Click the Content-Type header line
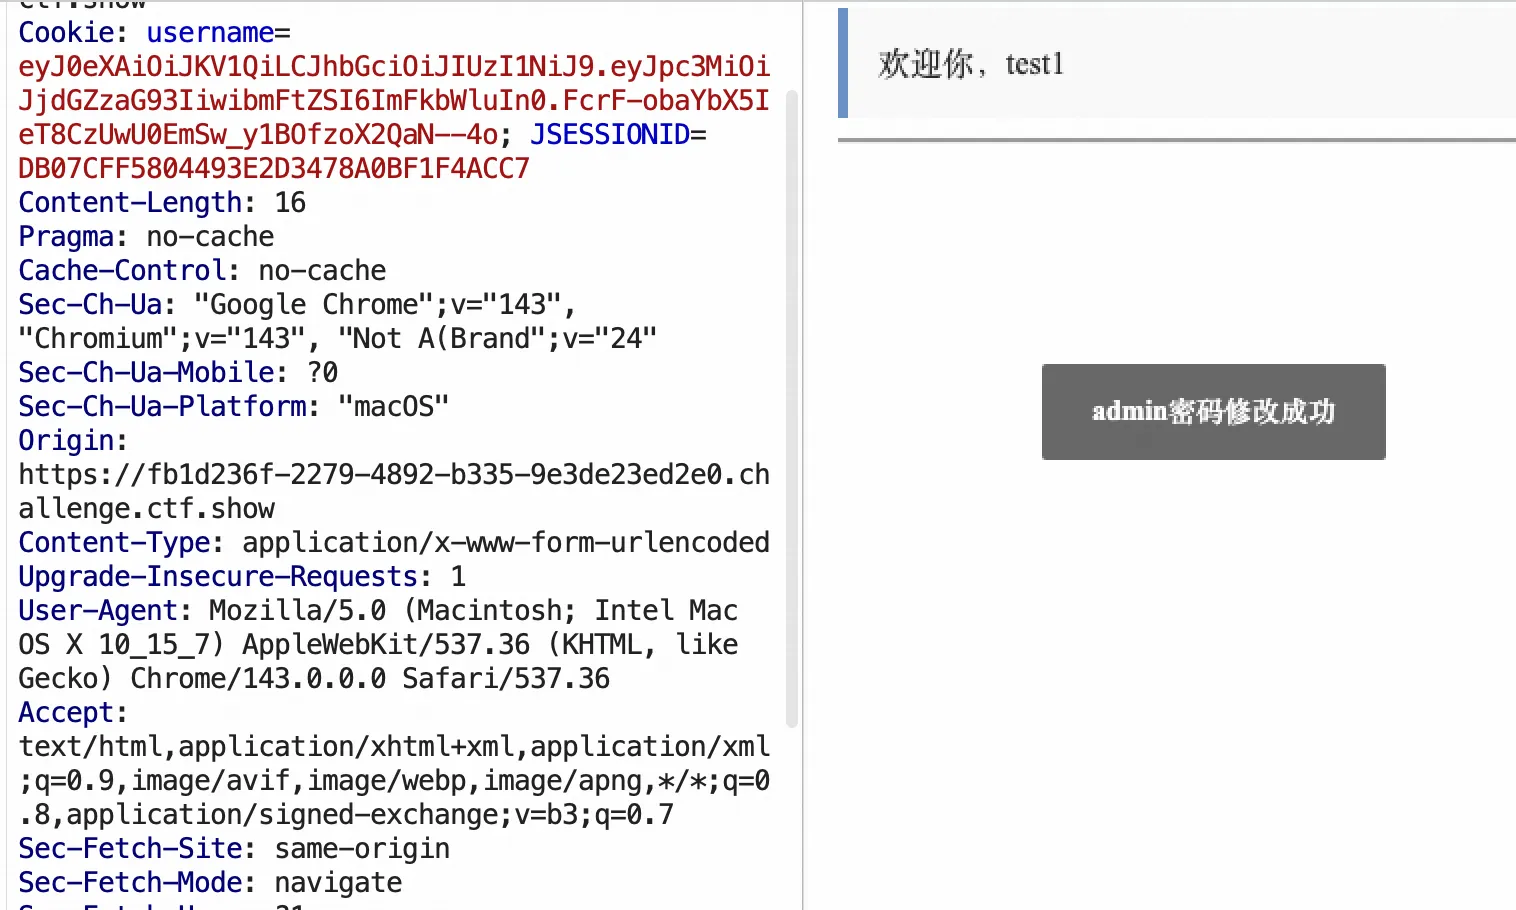This screenshot has width=1516, height=910. click(394, 543)
